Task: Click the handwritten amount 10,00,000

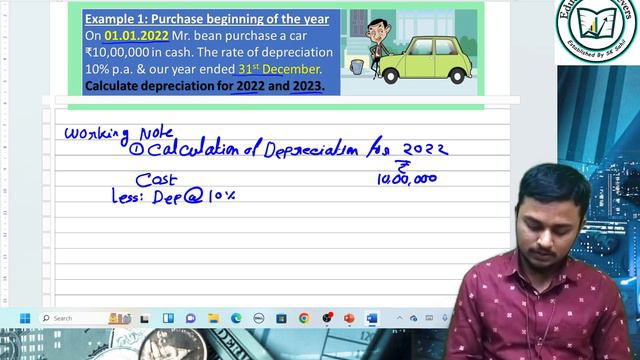Action: tap(407, 178)
